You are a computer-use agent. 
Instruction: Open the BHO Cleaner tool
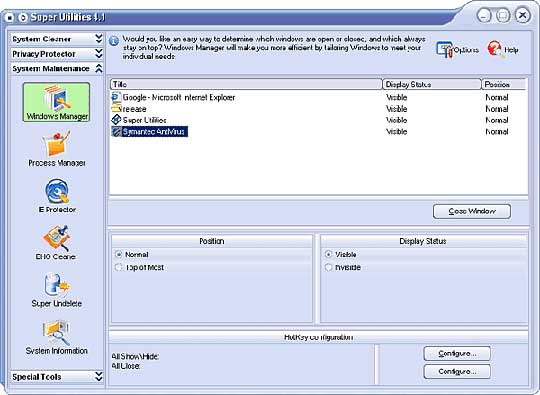(56, 243)
